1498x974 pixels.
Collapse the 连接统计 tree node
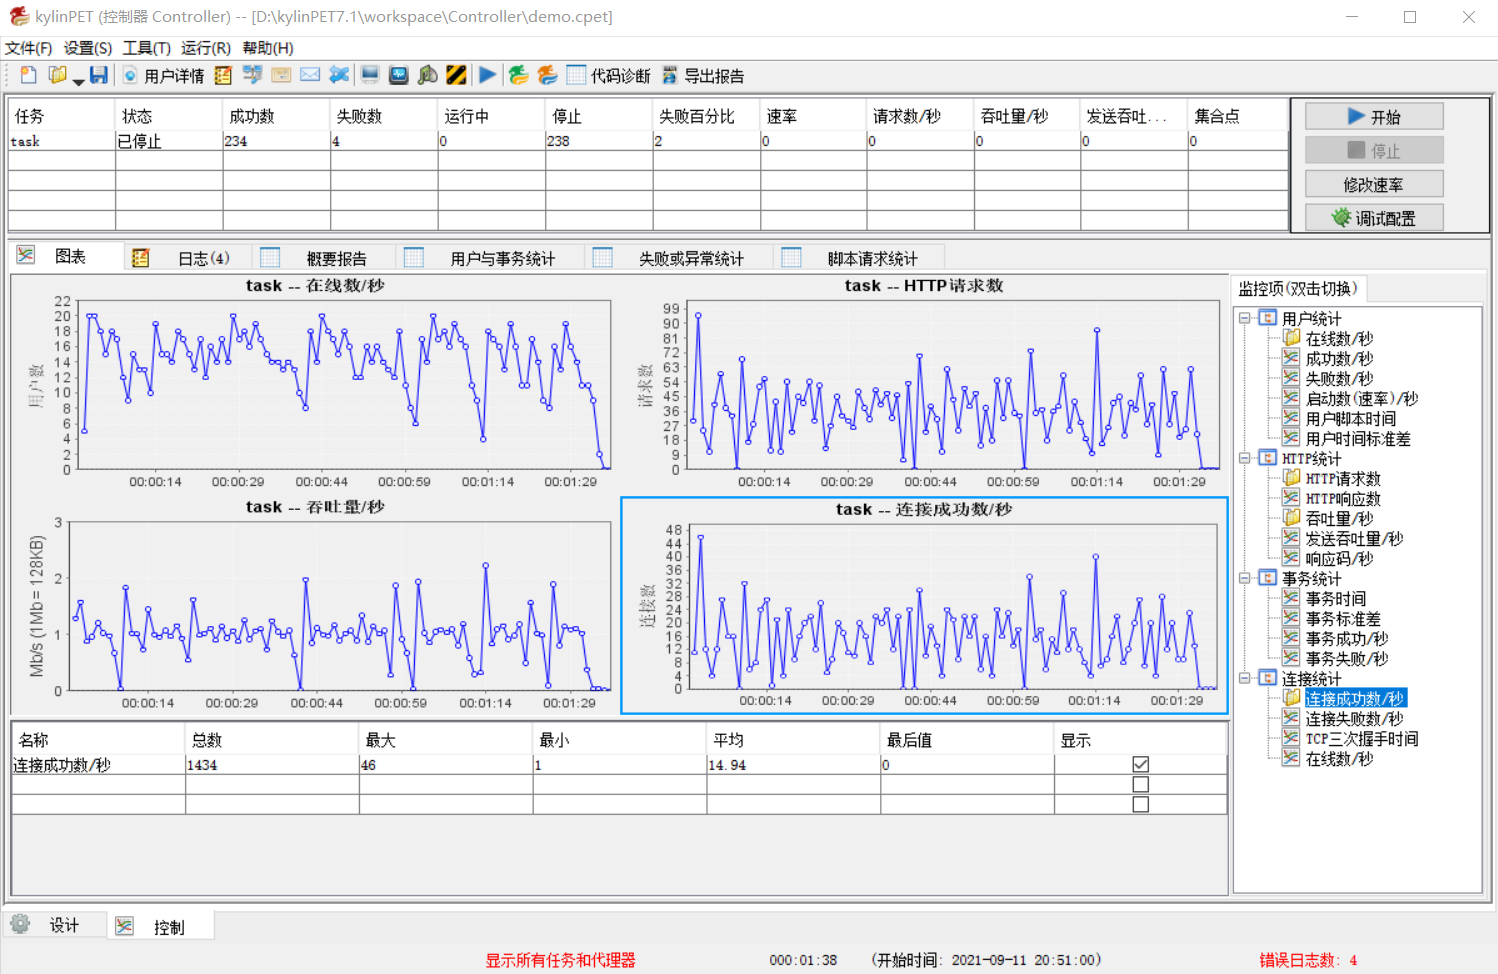tap(1245, 678)
